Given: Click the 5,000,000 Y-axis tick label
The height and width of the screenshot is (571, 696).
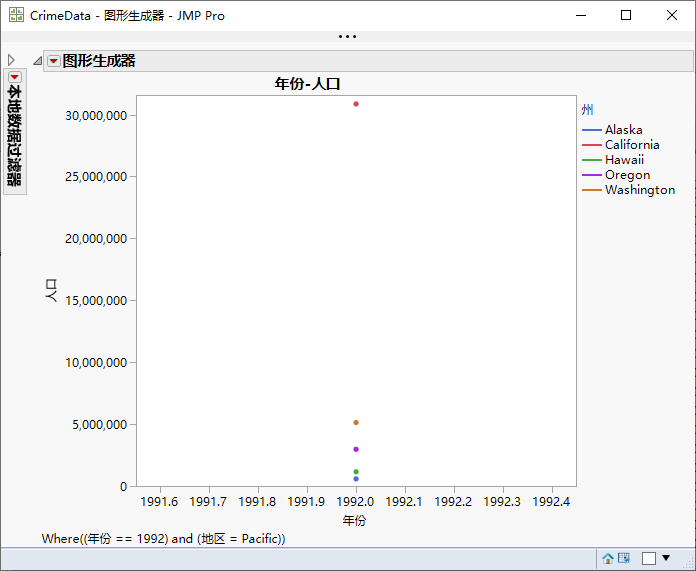Looking at the screenshot, I should click(100, 424).
